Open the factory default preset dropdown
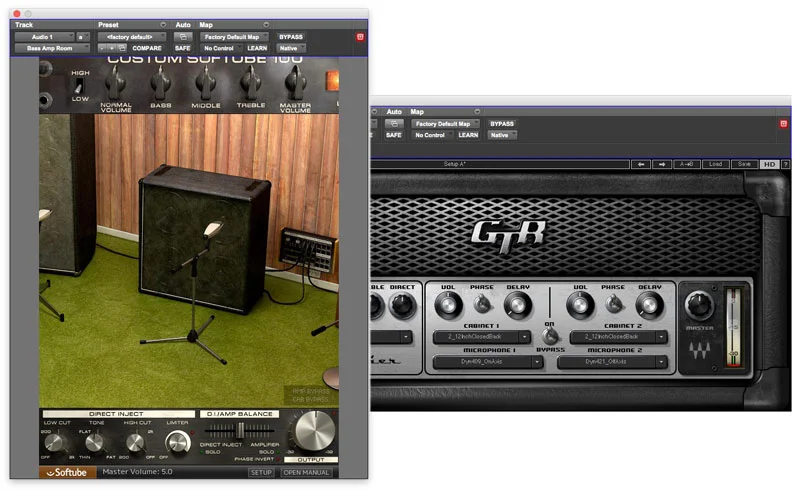The height and width of the screenshot is (490, 800). [132, 37]
